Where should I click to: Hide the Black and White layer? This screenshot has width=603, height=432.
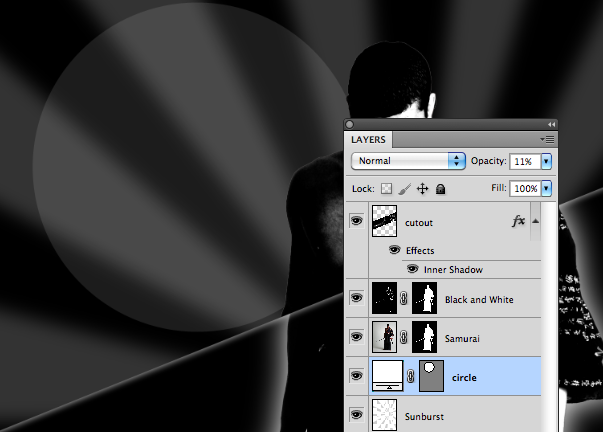356,298
